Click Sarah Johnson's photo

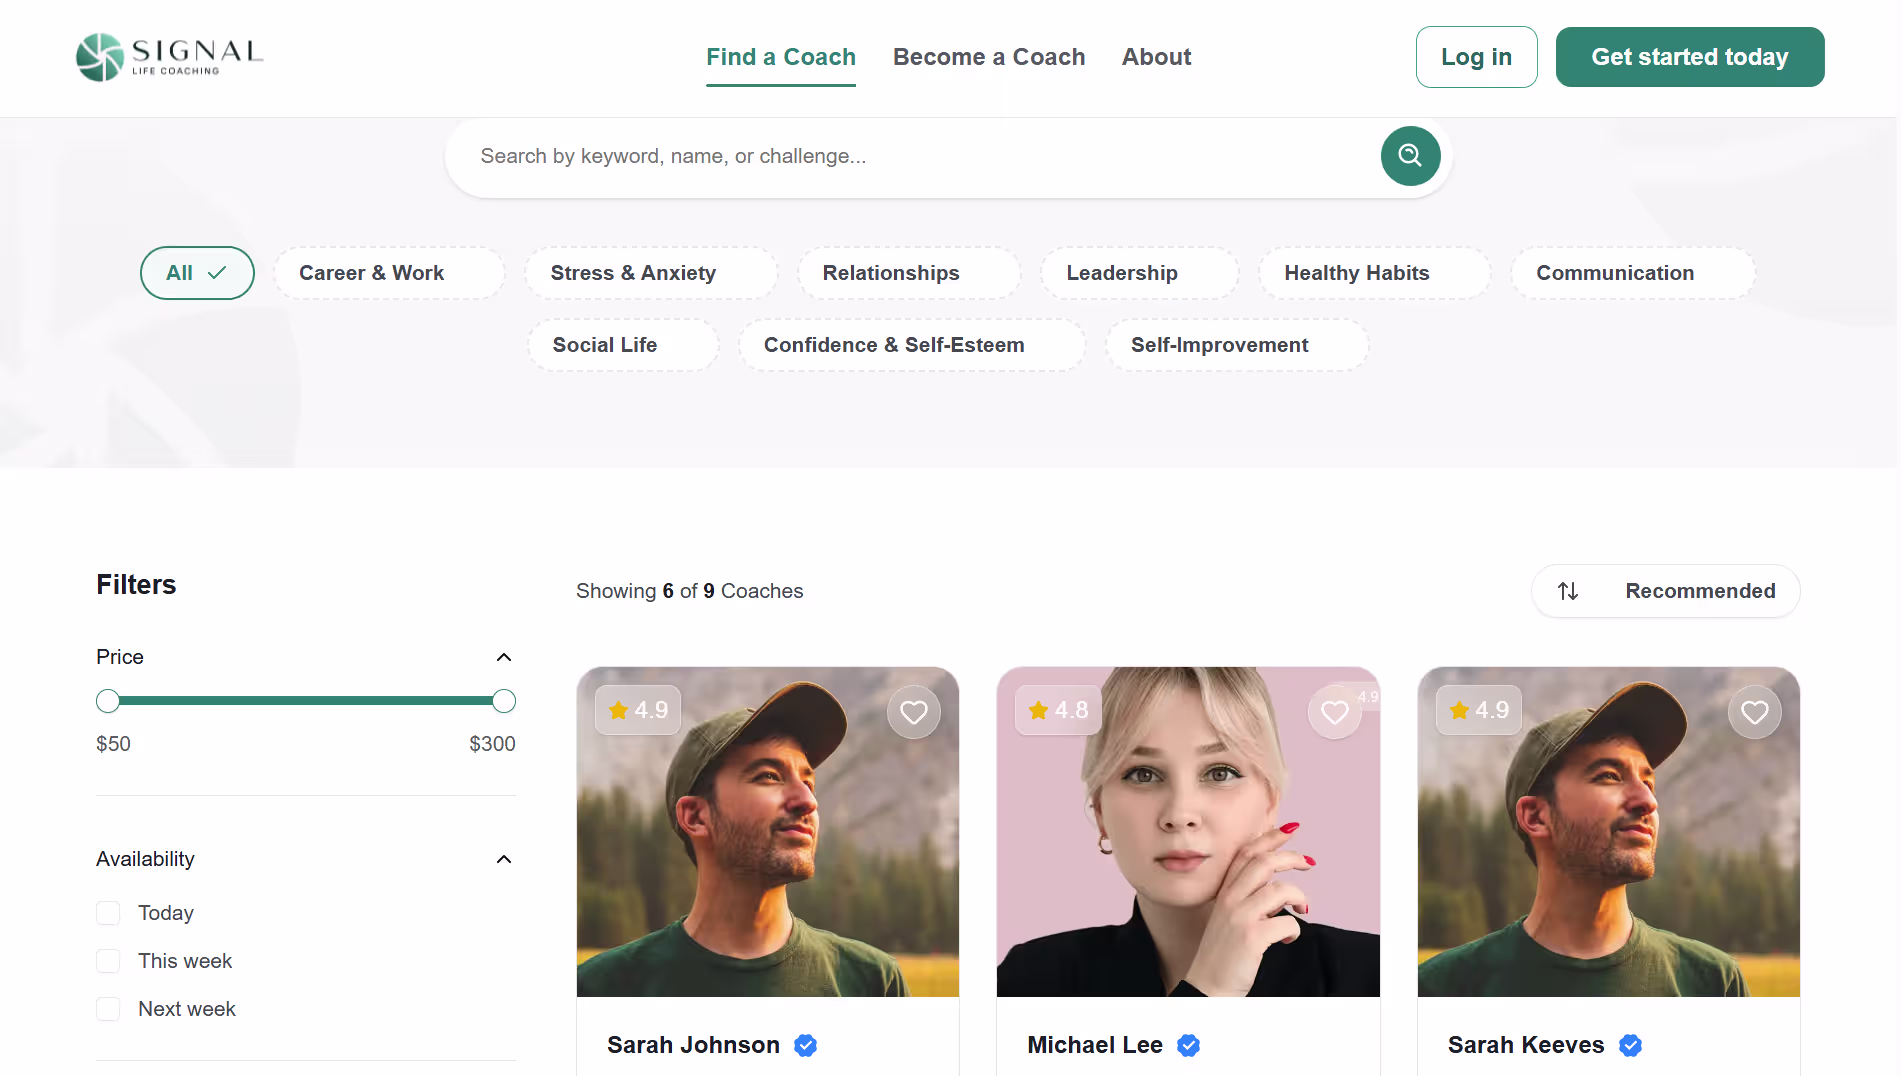[768, 832]
